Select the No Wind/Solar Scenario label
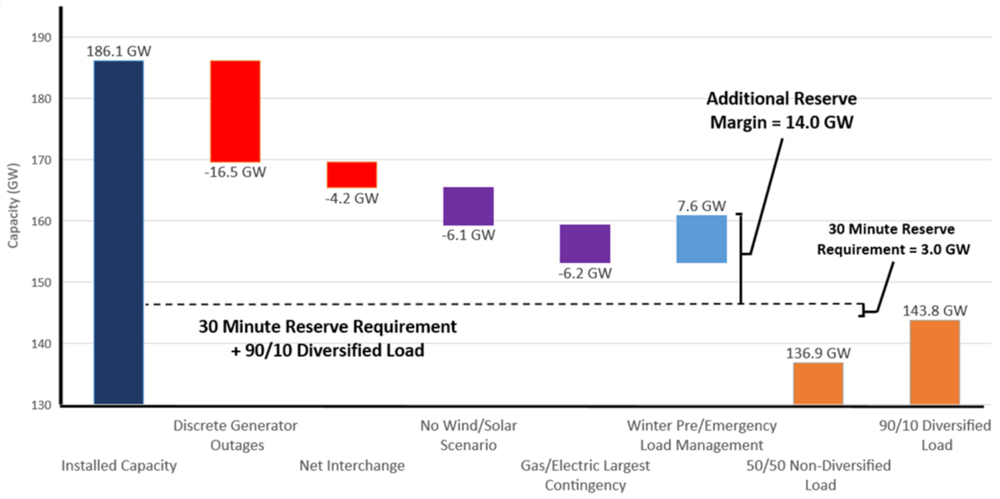The image size is (1000, 499). 468,435
